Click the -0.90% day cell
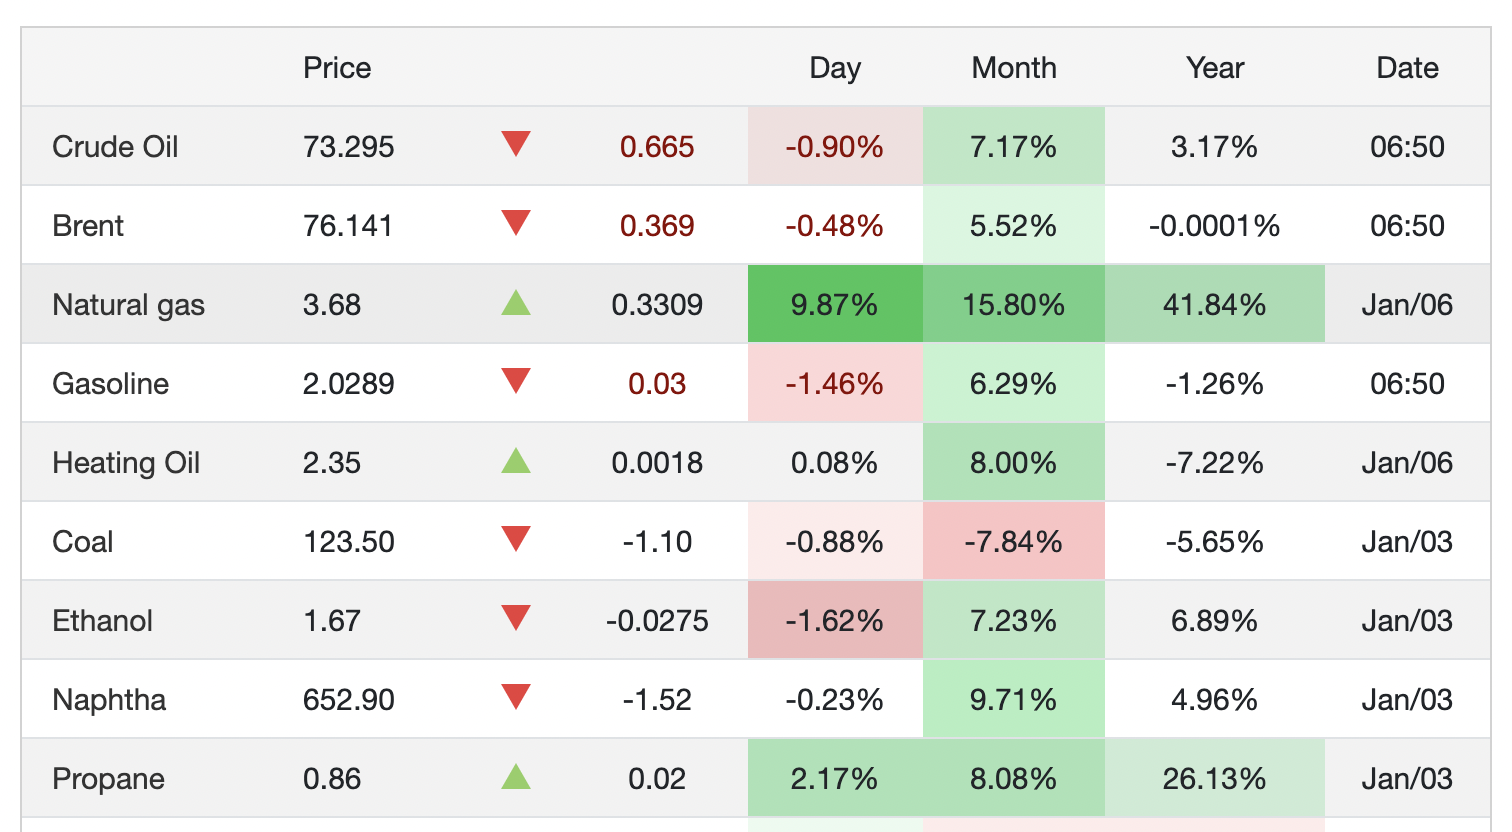The image size is (1512, 832). coord(835,147)
